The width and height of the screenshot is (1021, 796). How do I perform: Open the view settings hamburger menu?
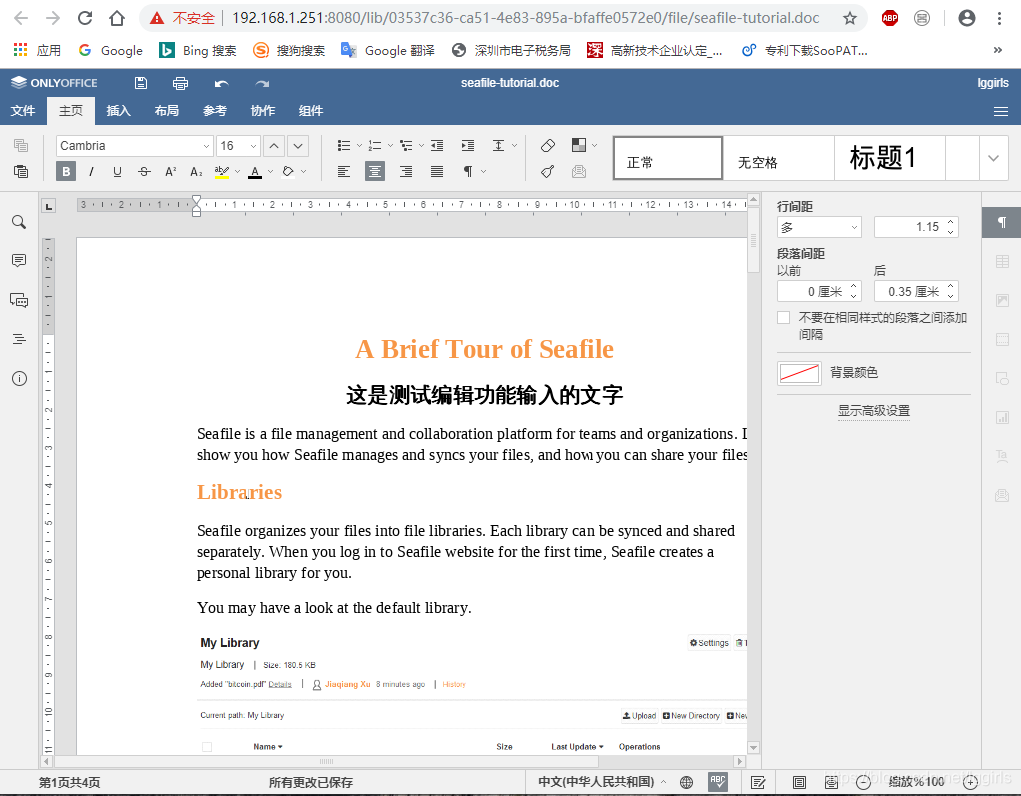click(1001, 111)
